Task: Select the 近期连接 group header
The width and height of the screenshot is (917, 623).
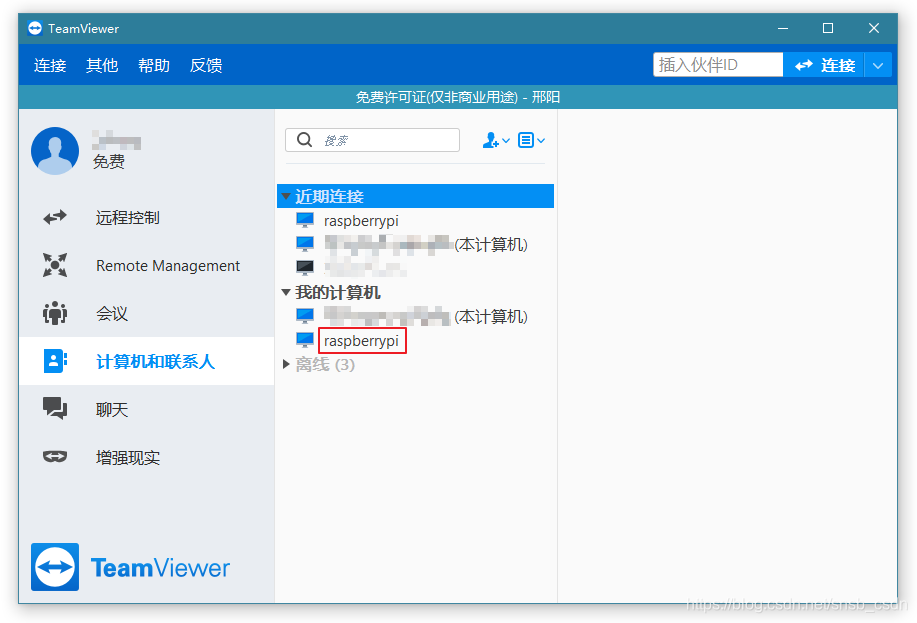Action: tap(415, 196)
